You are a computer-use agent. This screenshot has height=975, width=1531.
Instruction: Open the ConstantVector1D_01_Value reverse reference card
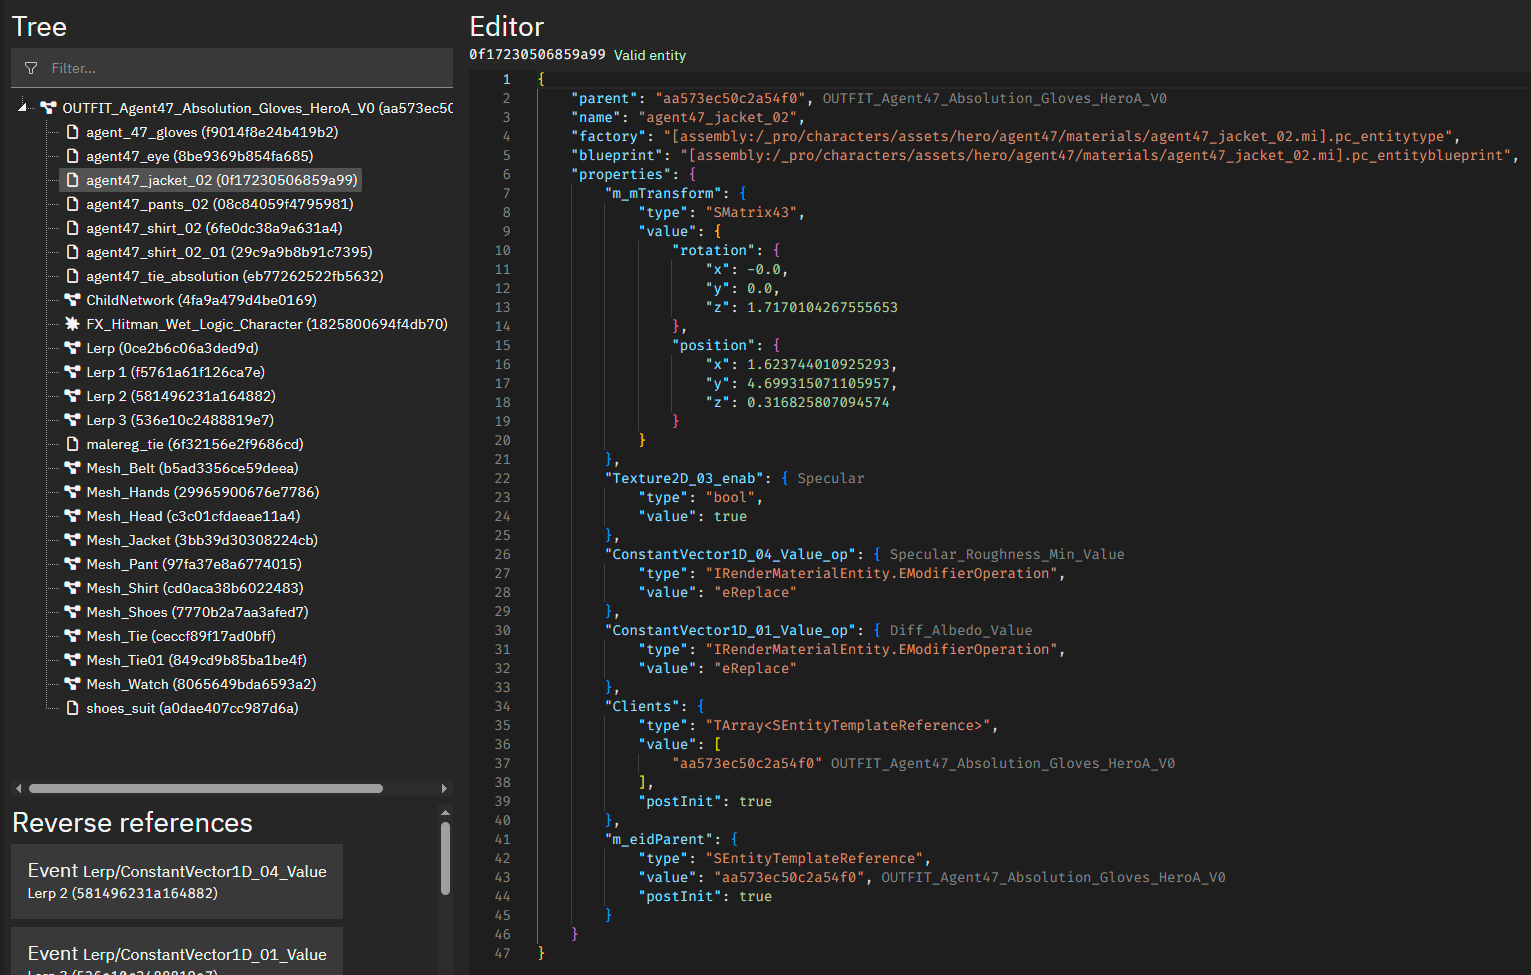coord(177,951)
